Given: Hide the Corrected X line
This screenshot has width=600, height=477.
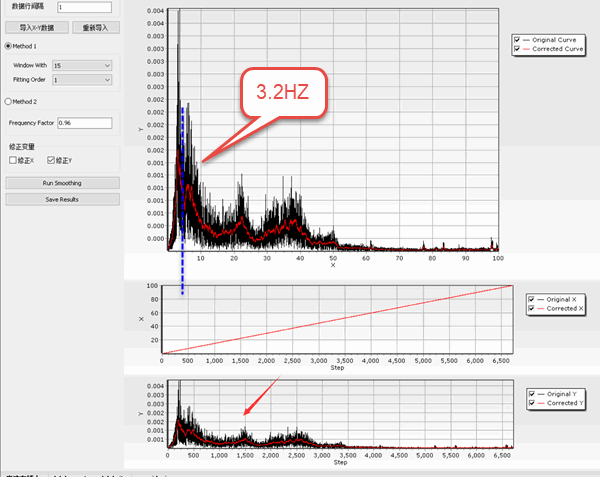Looking at the screenshot, I should (x=531, y=308).
